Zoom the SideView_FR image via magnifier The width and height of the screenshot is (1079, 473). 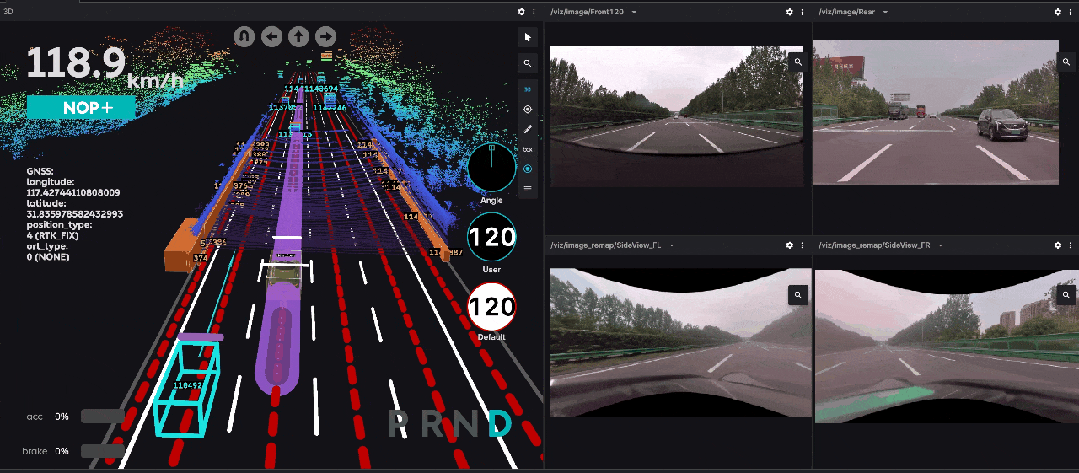(x=1067, y=295)
